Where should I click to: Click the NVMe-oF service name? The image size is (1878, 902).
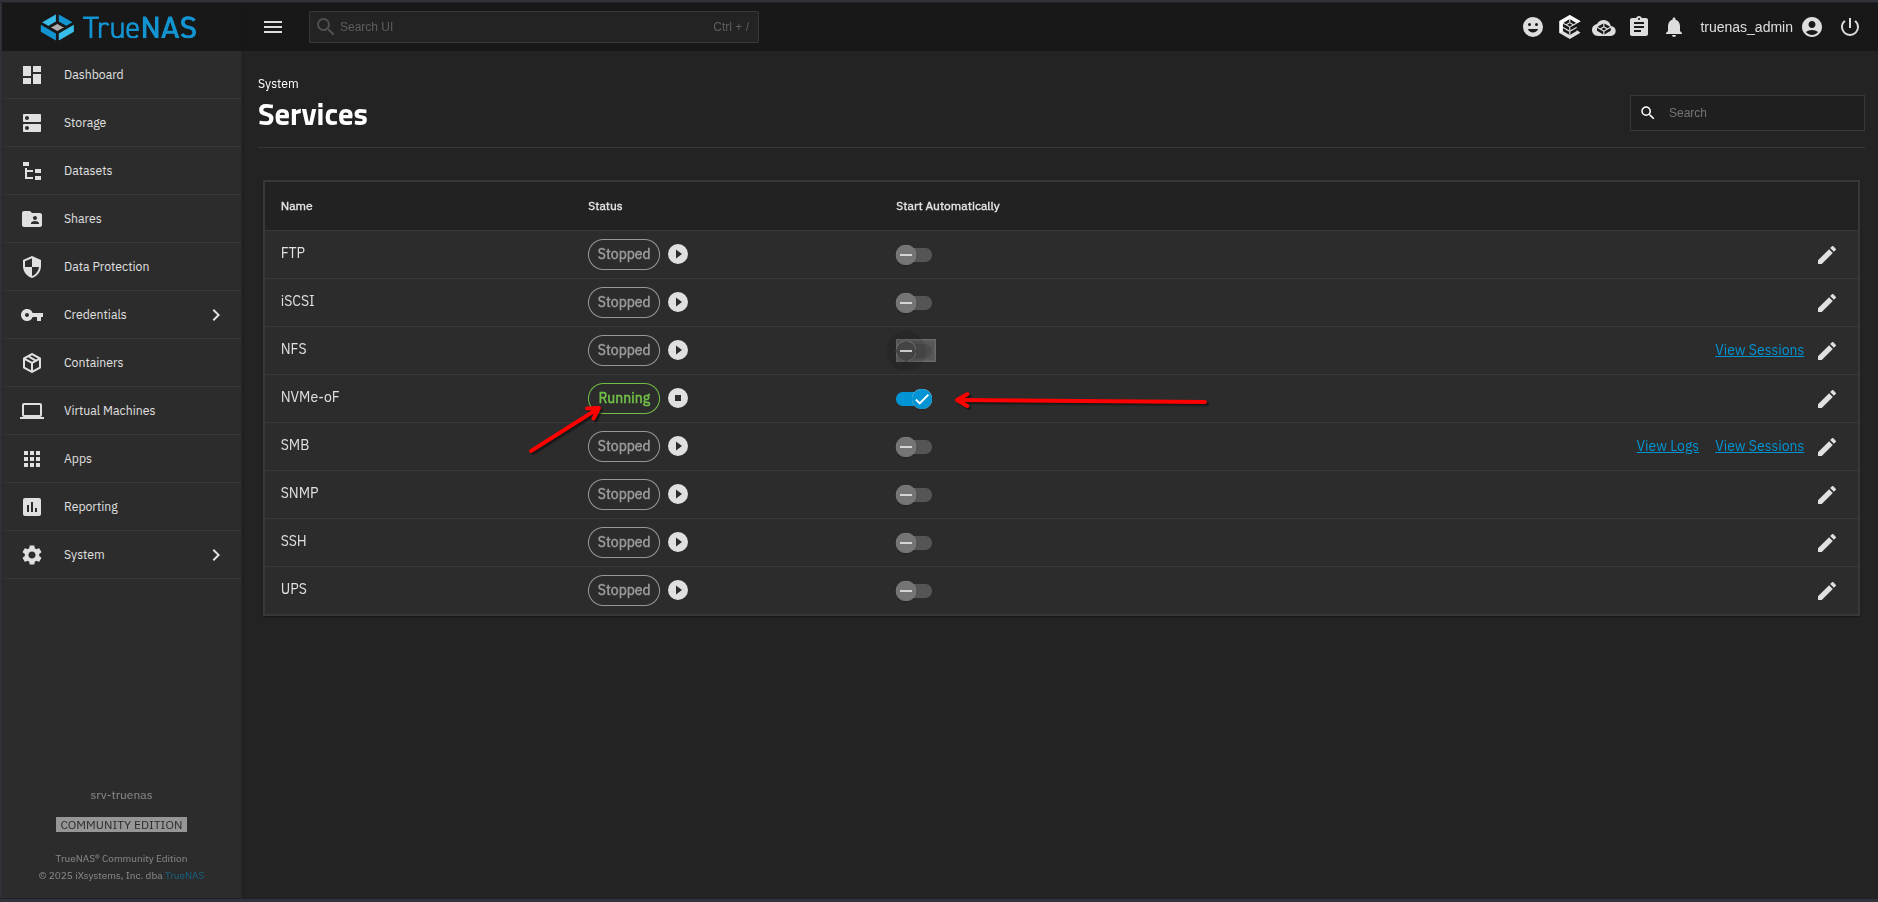coord(310,397)
